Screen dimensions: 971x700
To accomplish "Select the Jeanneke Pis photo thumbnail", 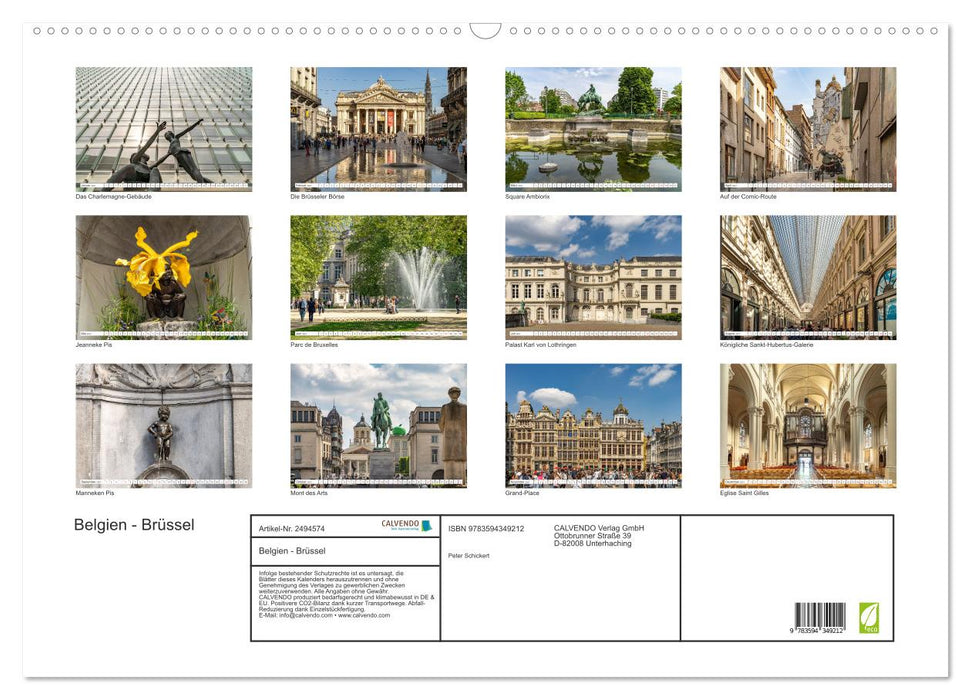I will pyautogui.click(x=163, y=277).
